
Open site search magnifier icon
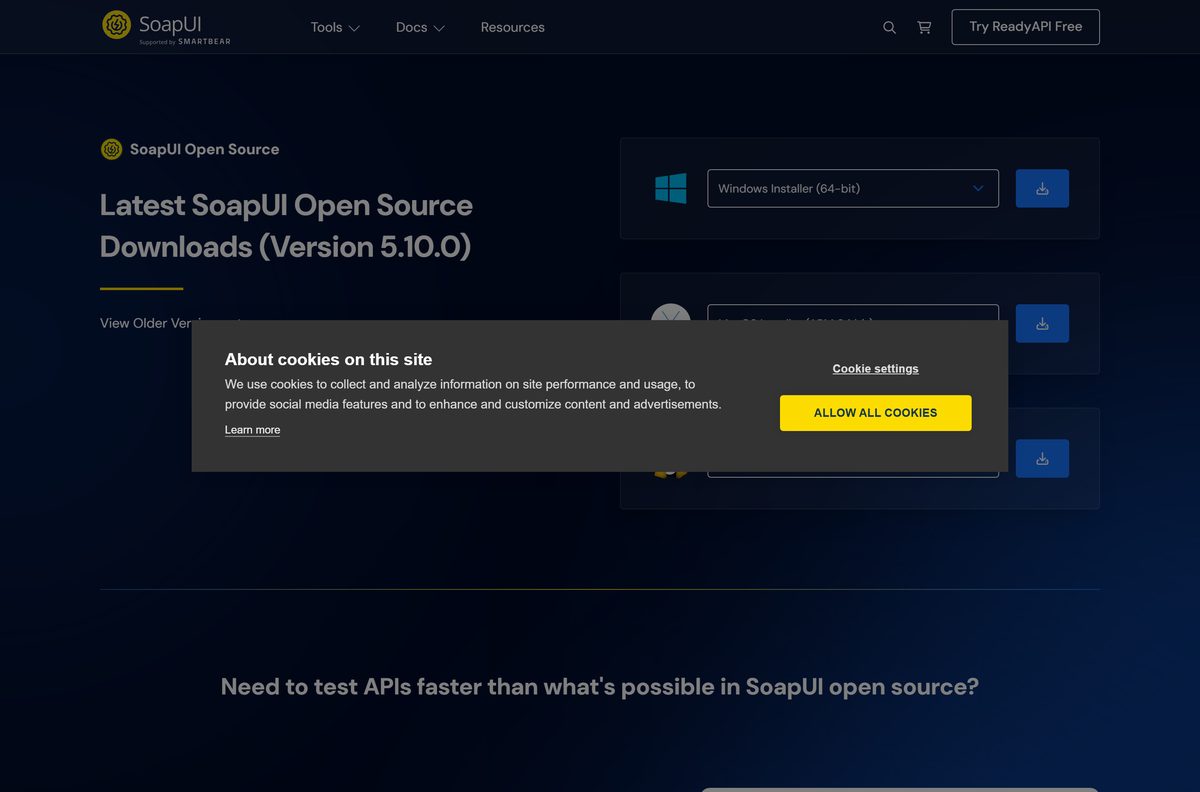[x=889, y=28]
